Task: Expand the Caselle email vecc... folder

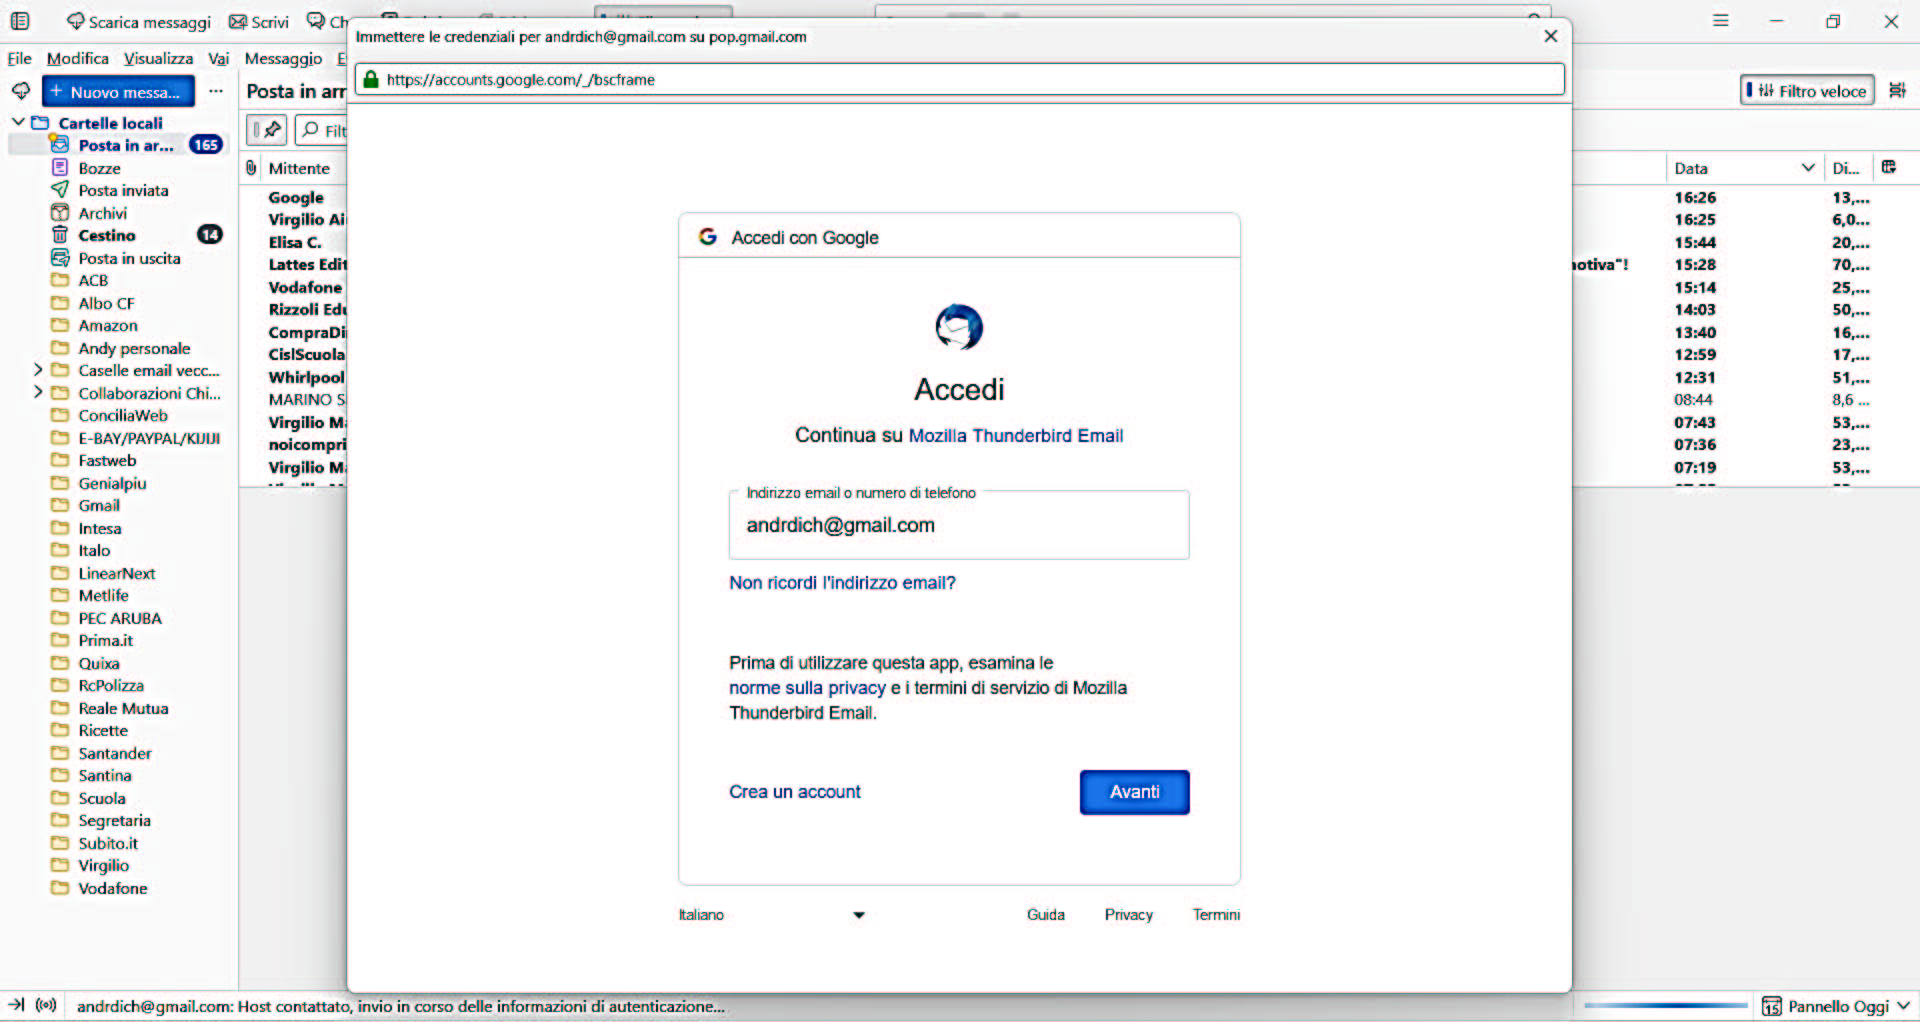Action: [38, 370]
